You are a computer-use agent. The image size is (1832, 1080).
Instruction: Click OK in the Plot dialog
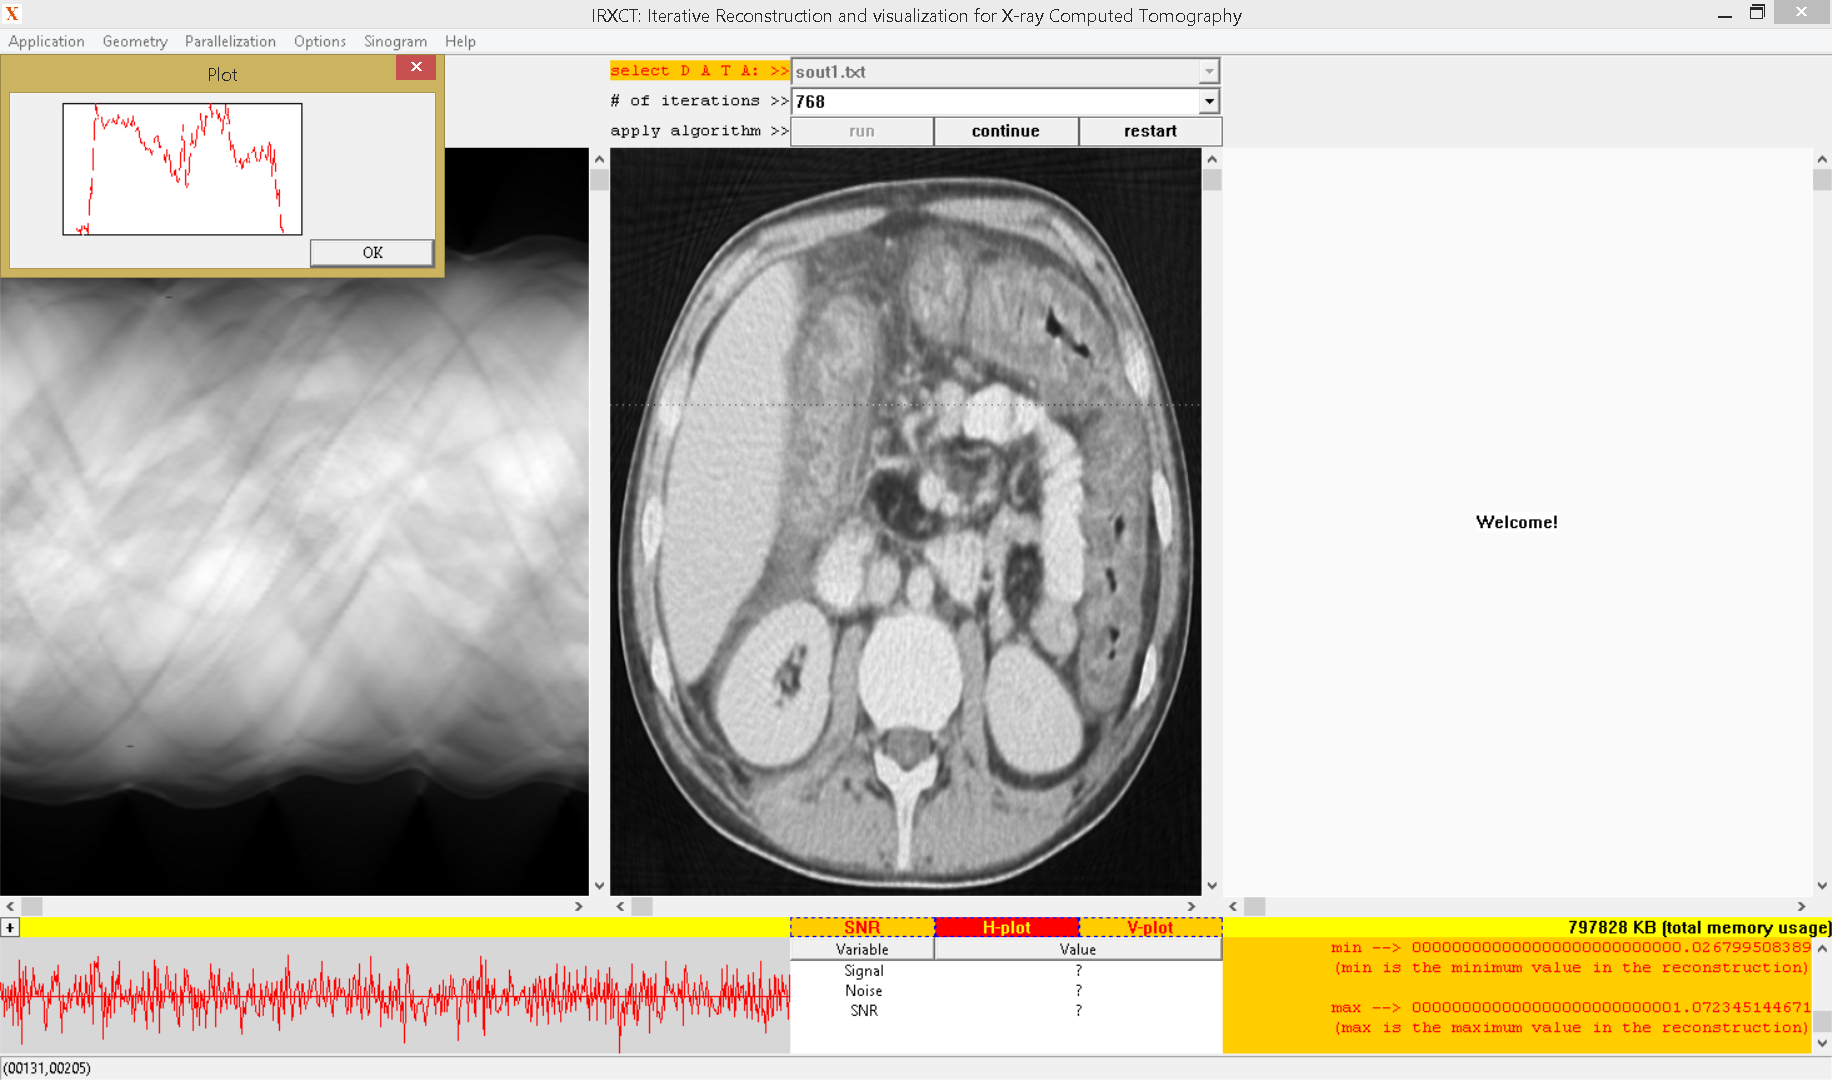372,253
